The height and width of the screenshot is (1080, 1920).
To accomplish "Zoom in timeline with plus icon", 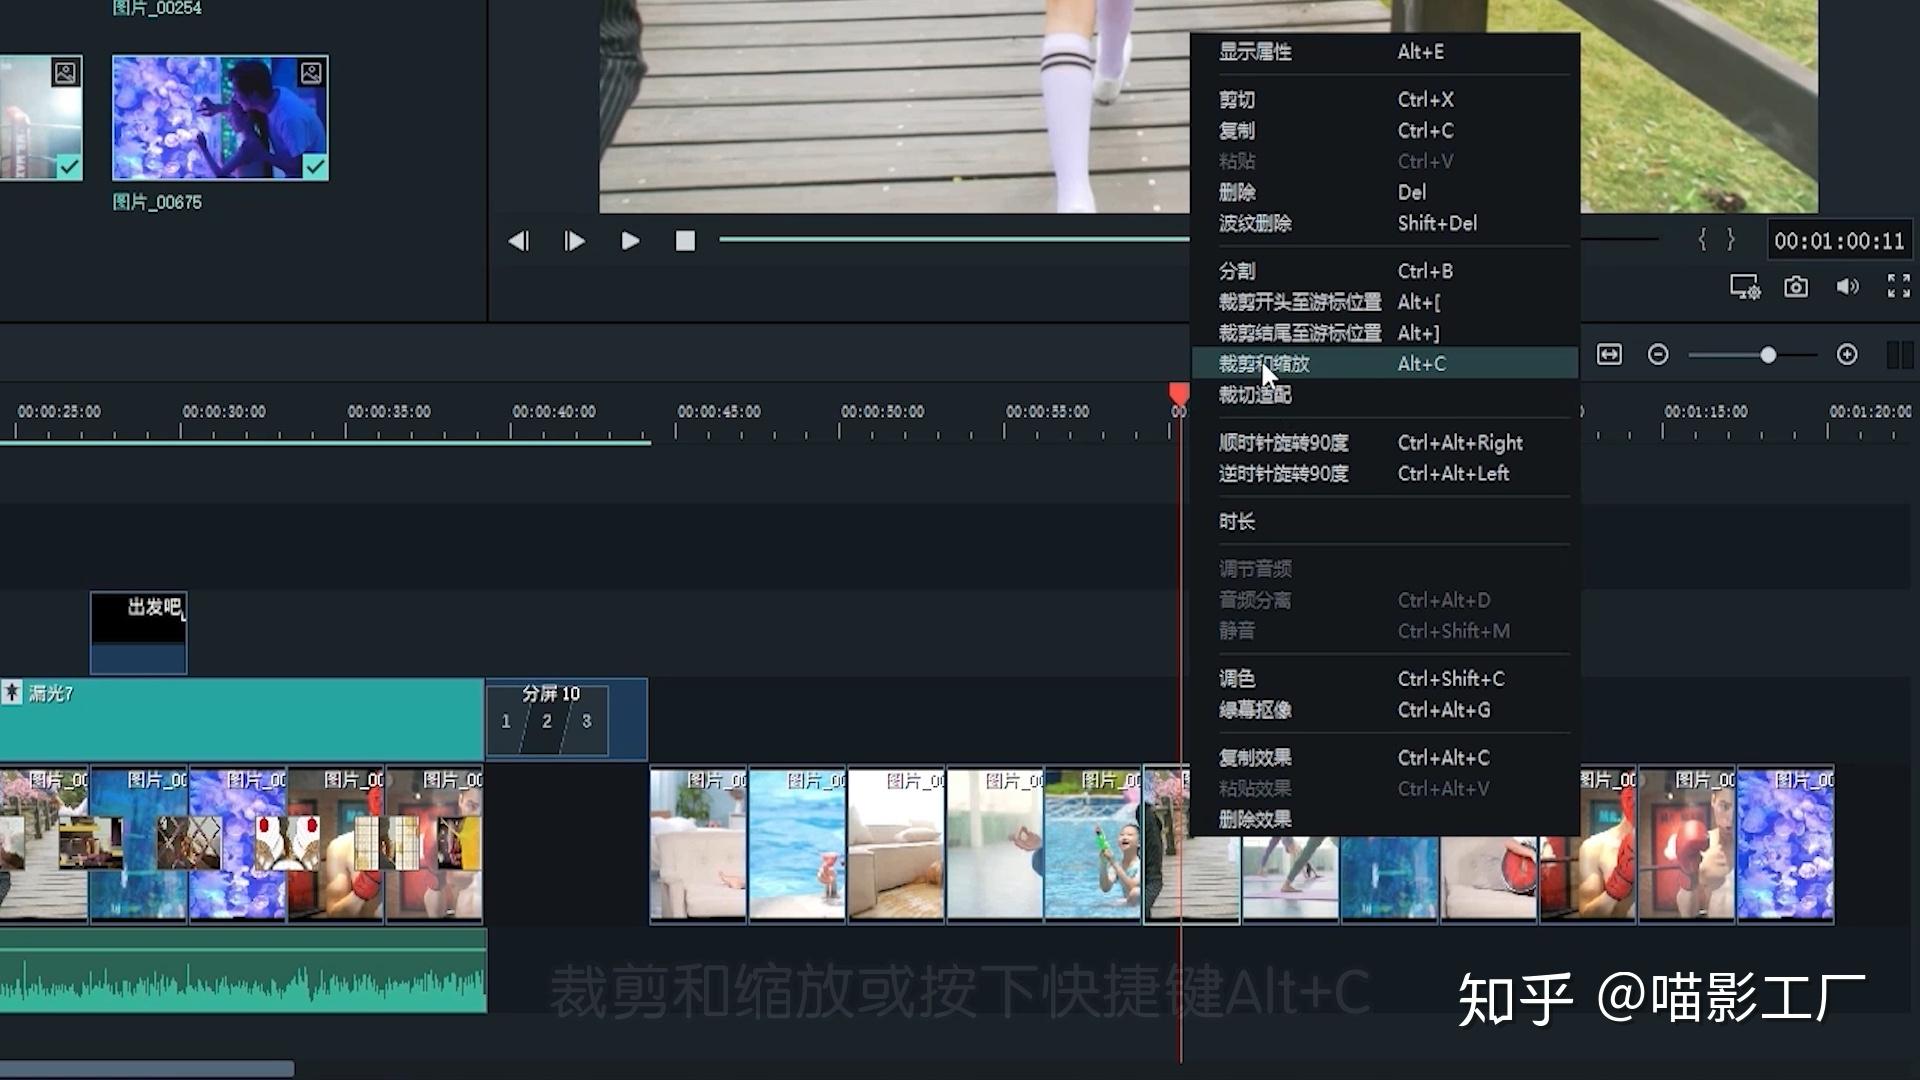I will pos(1847,354).
